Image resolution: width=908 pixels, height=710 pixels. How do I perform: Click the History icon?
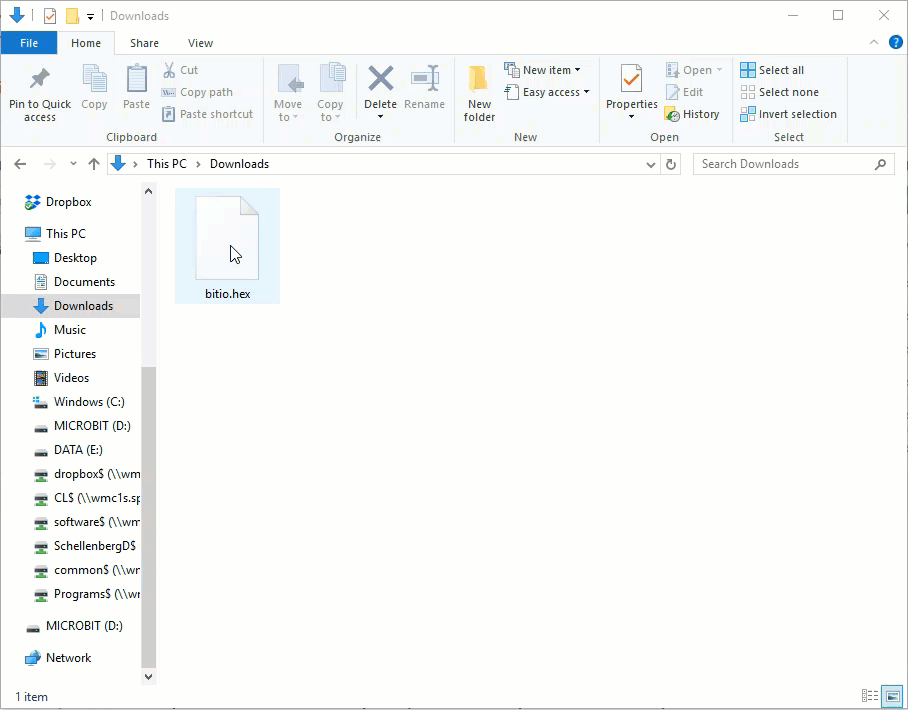692,114
